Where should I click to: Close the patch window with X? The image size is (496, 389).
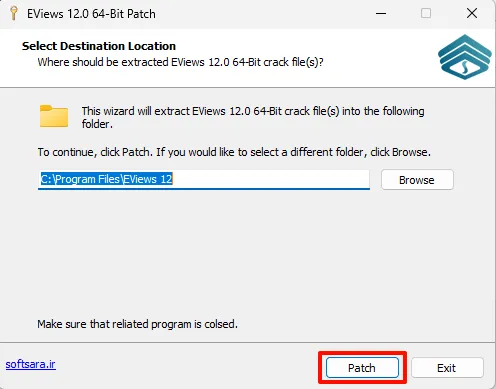tap(472, 14)
